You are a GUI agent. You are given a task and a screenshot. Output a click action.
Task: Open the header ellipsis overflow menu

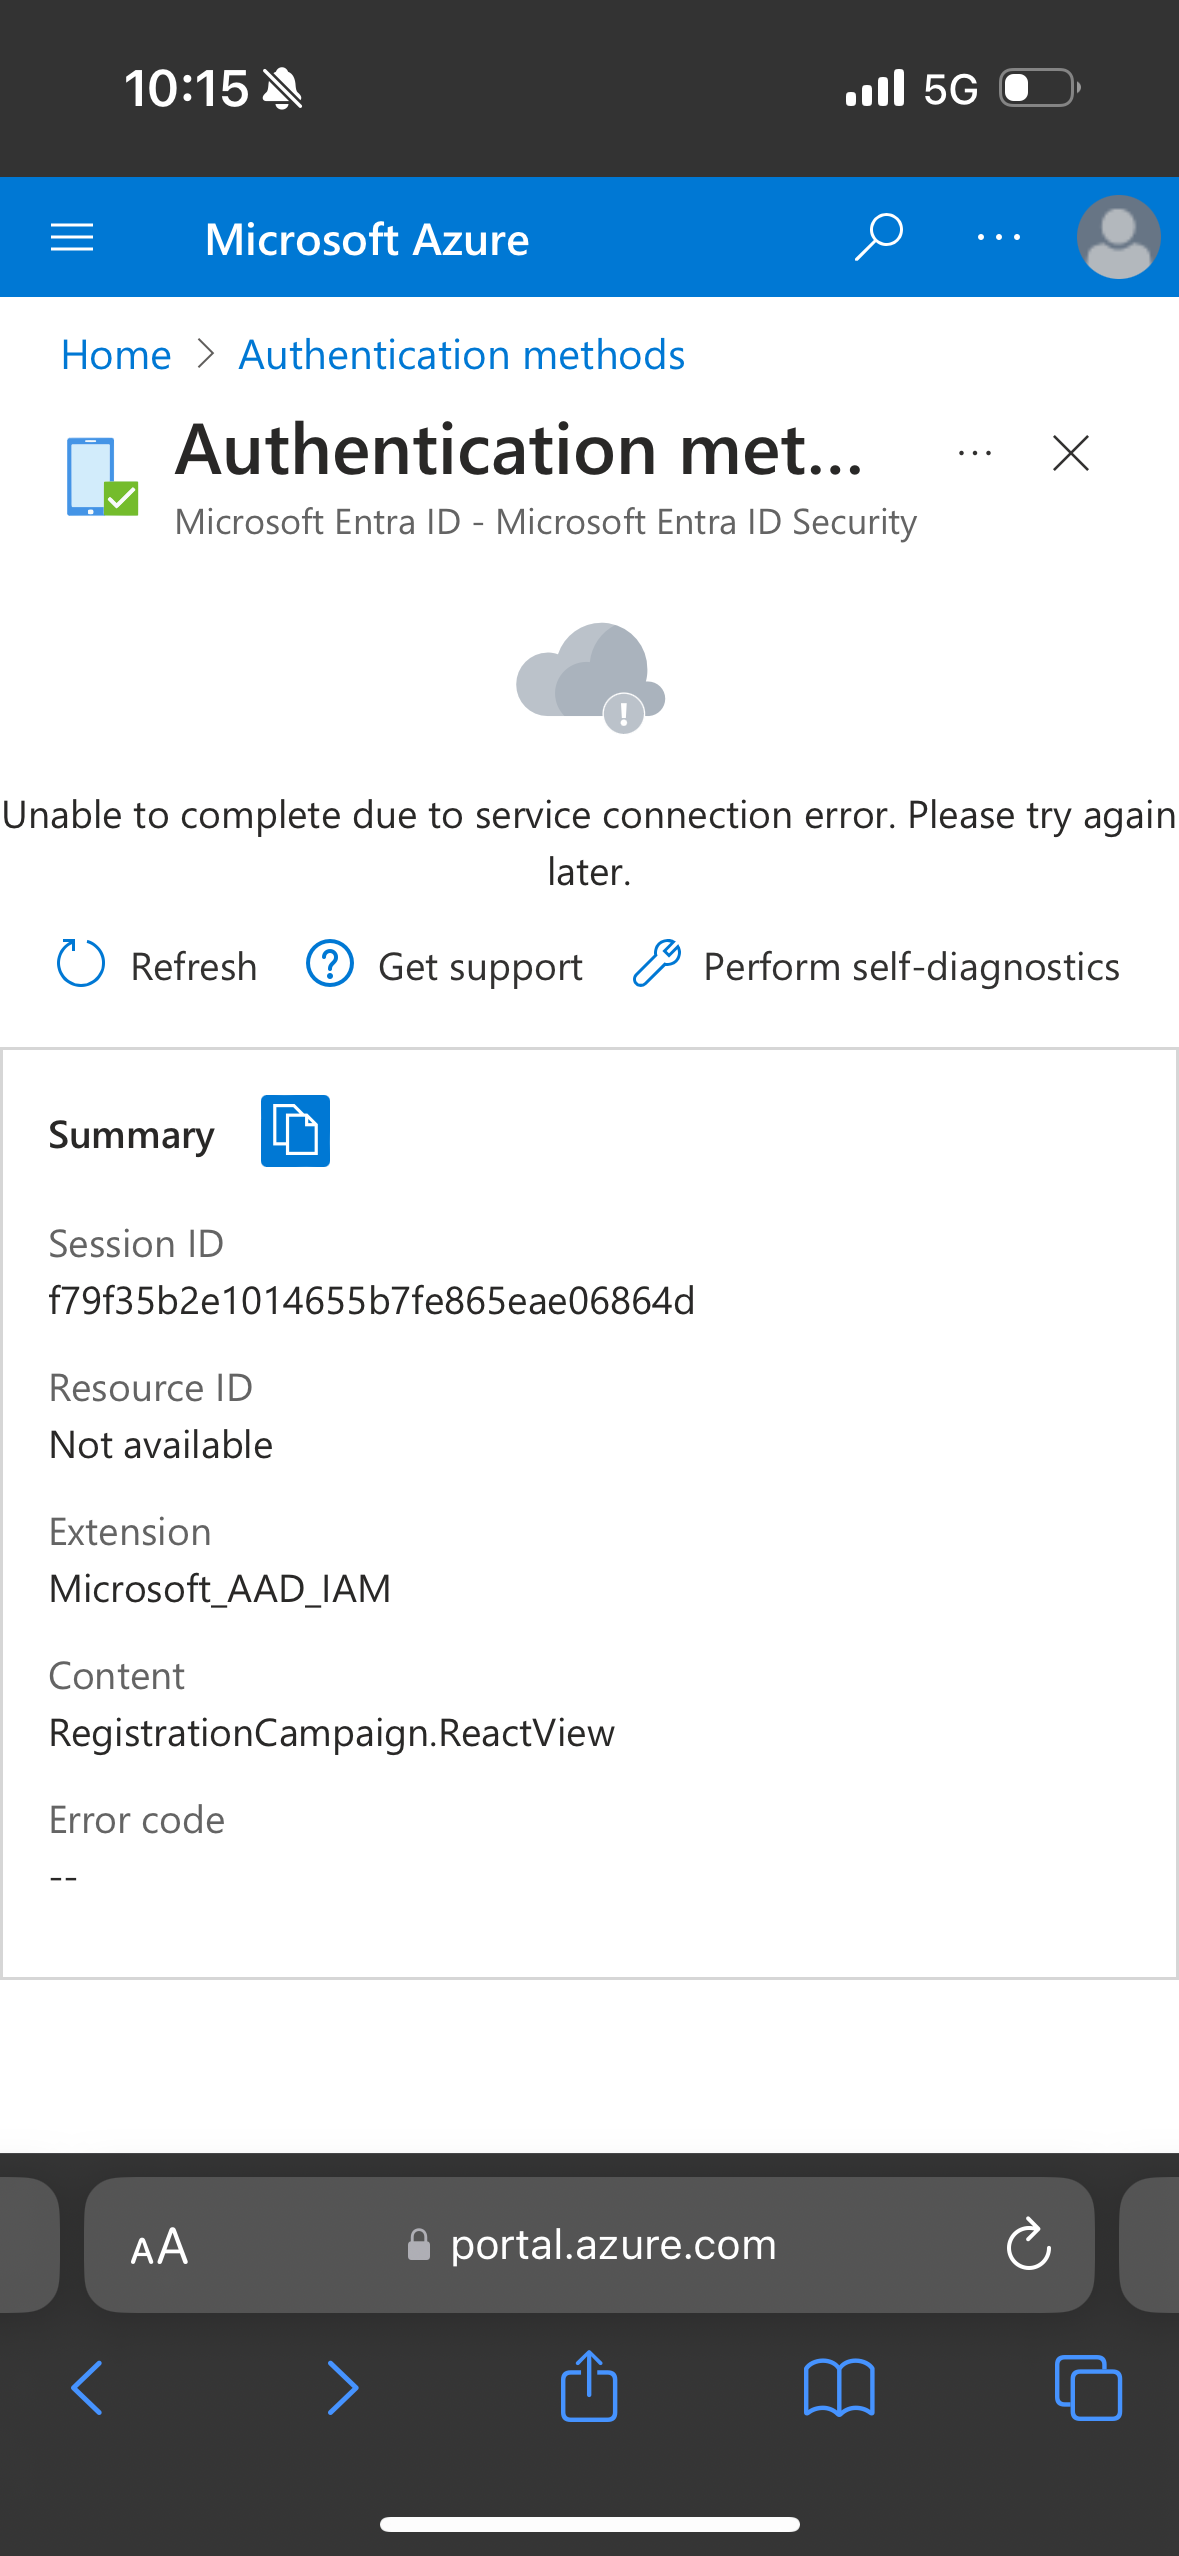point(998,238)
